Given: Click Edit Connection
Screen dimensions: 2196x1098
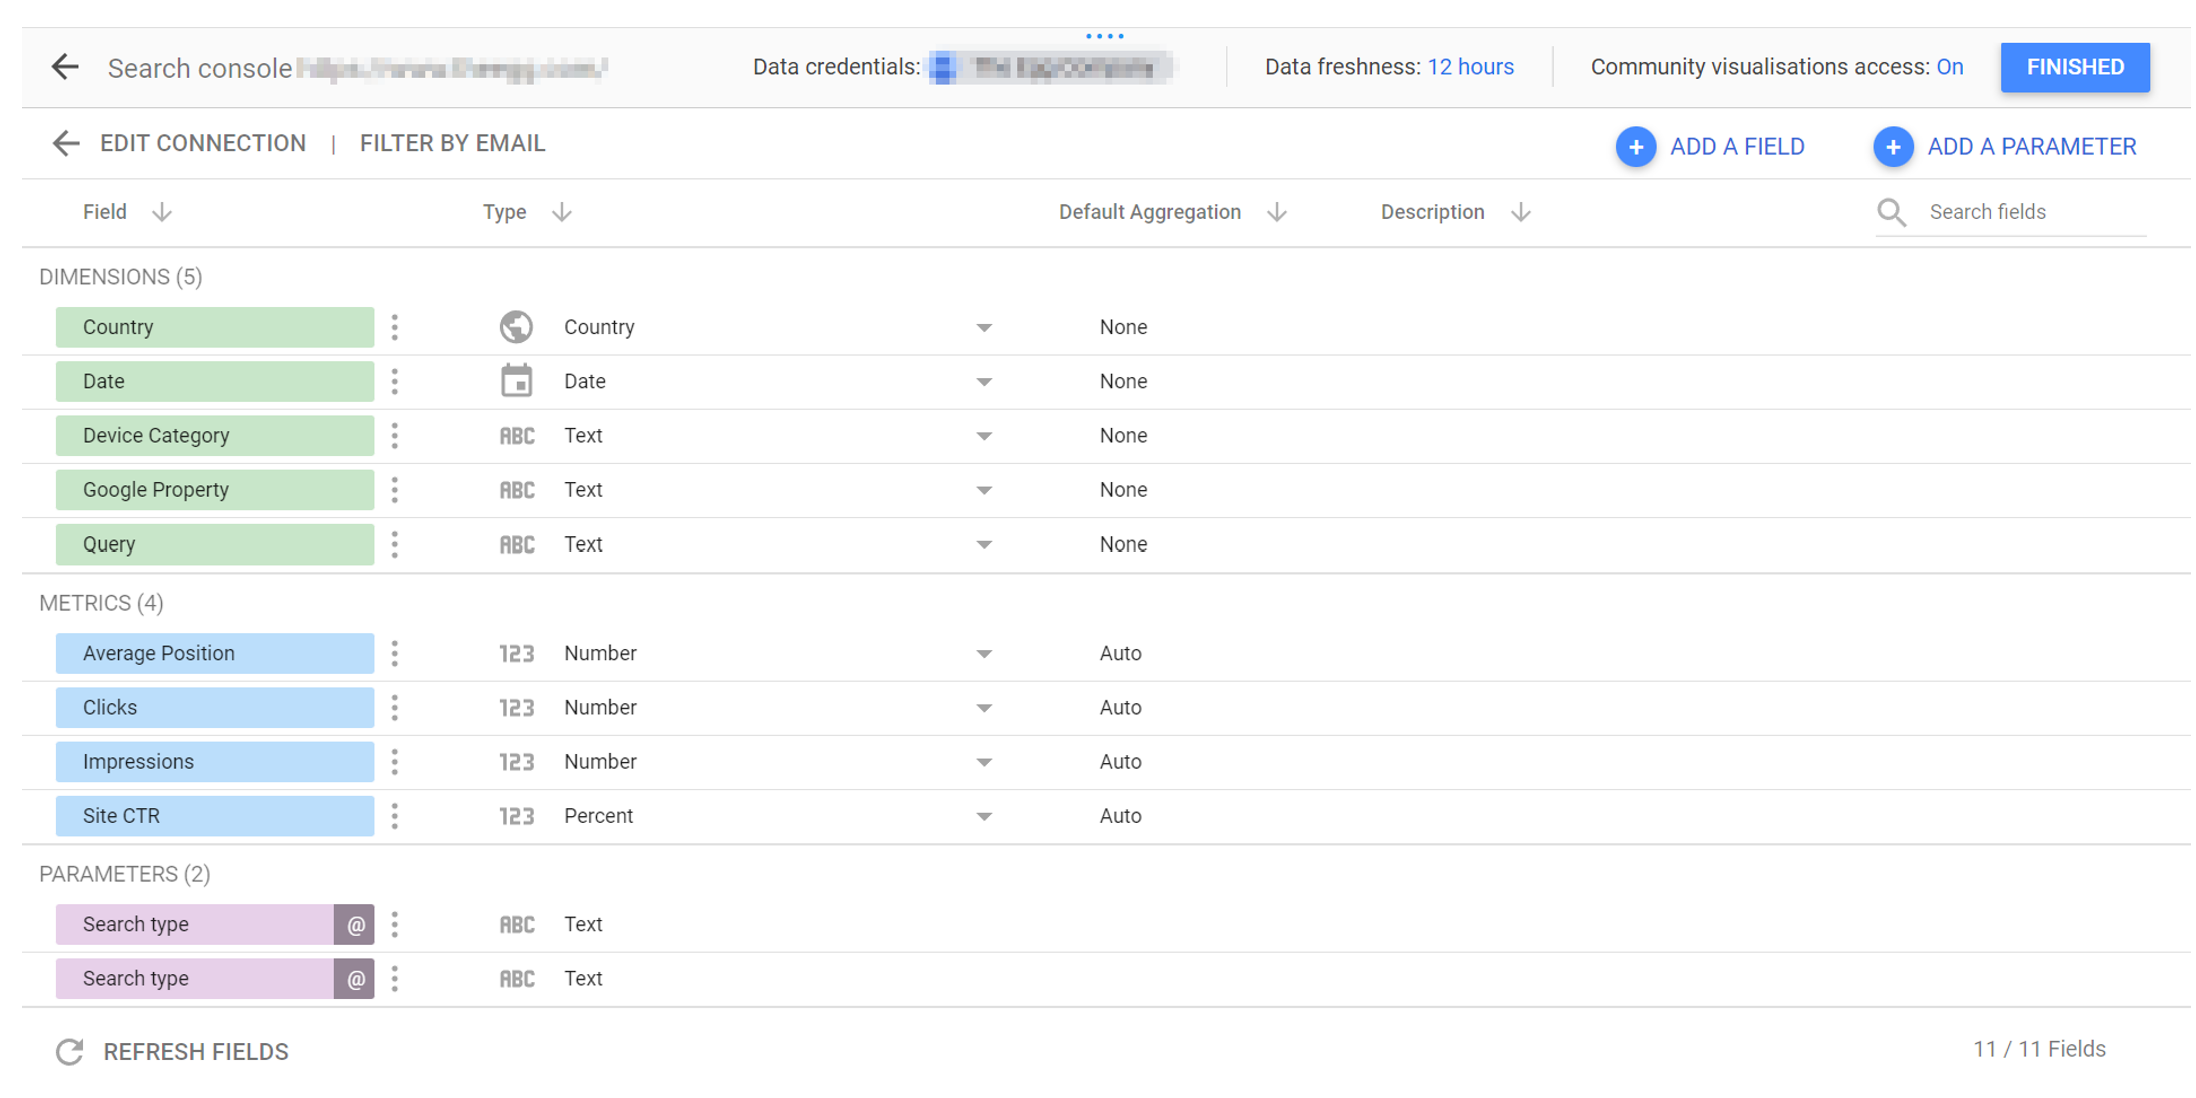Looking at the screenshot, I should [203, 143].
